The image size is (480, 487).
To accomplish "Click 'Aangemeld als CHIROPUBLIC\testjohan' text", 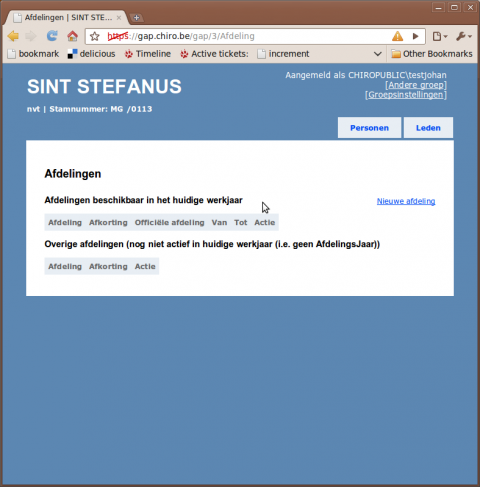I will point(366,75).
